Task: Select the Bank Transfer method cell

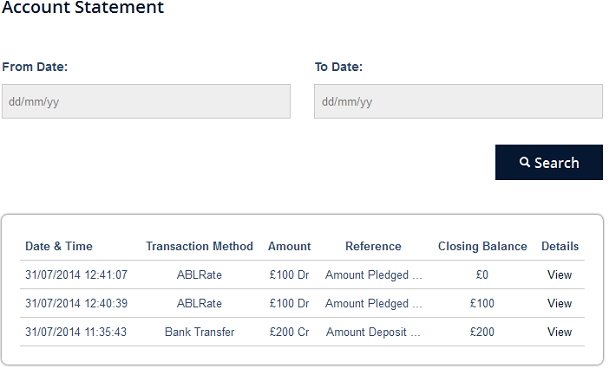Action: coord(200,332)
